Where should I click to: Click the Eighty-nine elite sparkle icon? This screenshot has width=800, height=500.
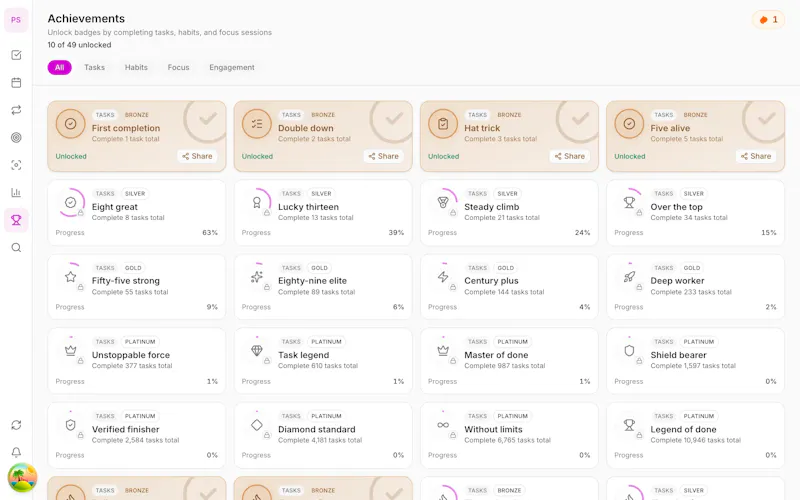tap(257, 277)
